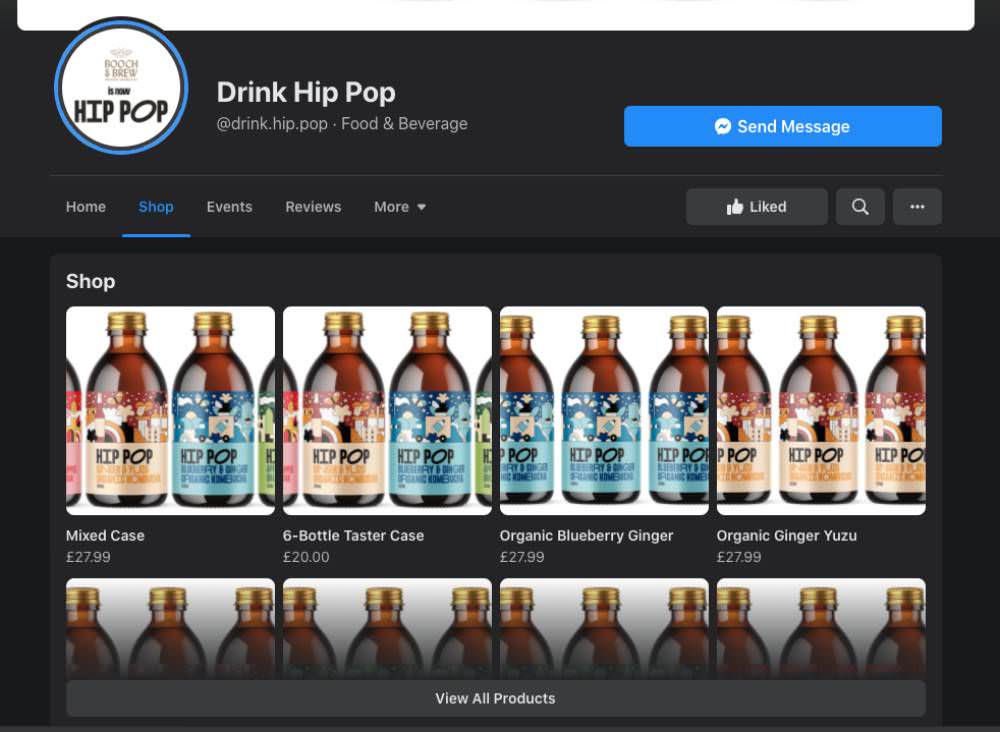Viewport: 1000px width, 732px height.
Task: Click the 6-Bottle Taster Case image
Action: coord(387,411)
